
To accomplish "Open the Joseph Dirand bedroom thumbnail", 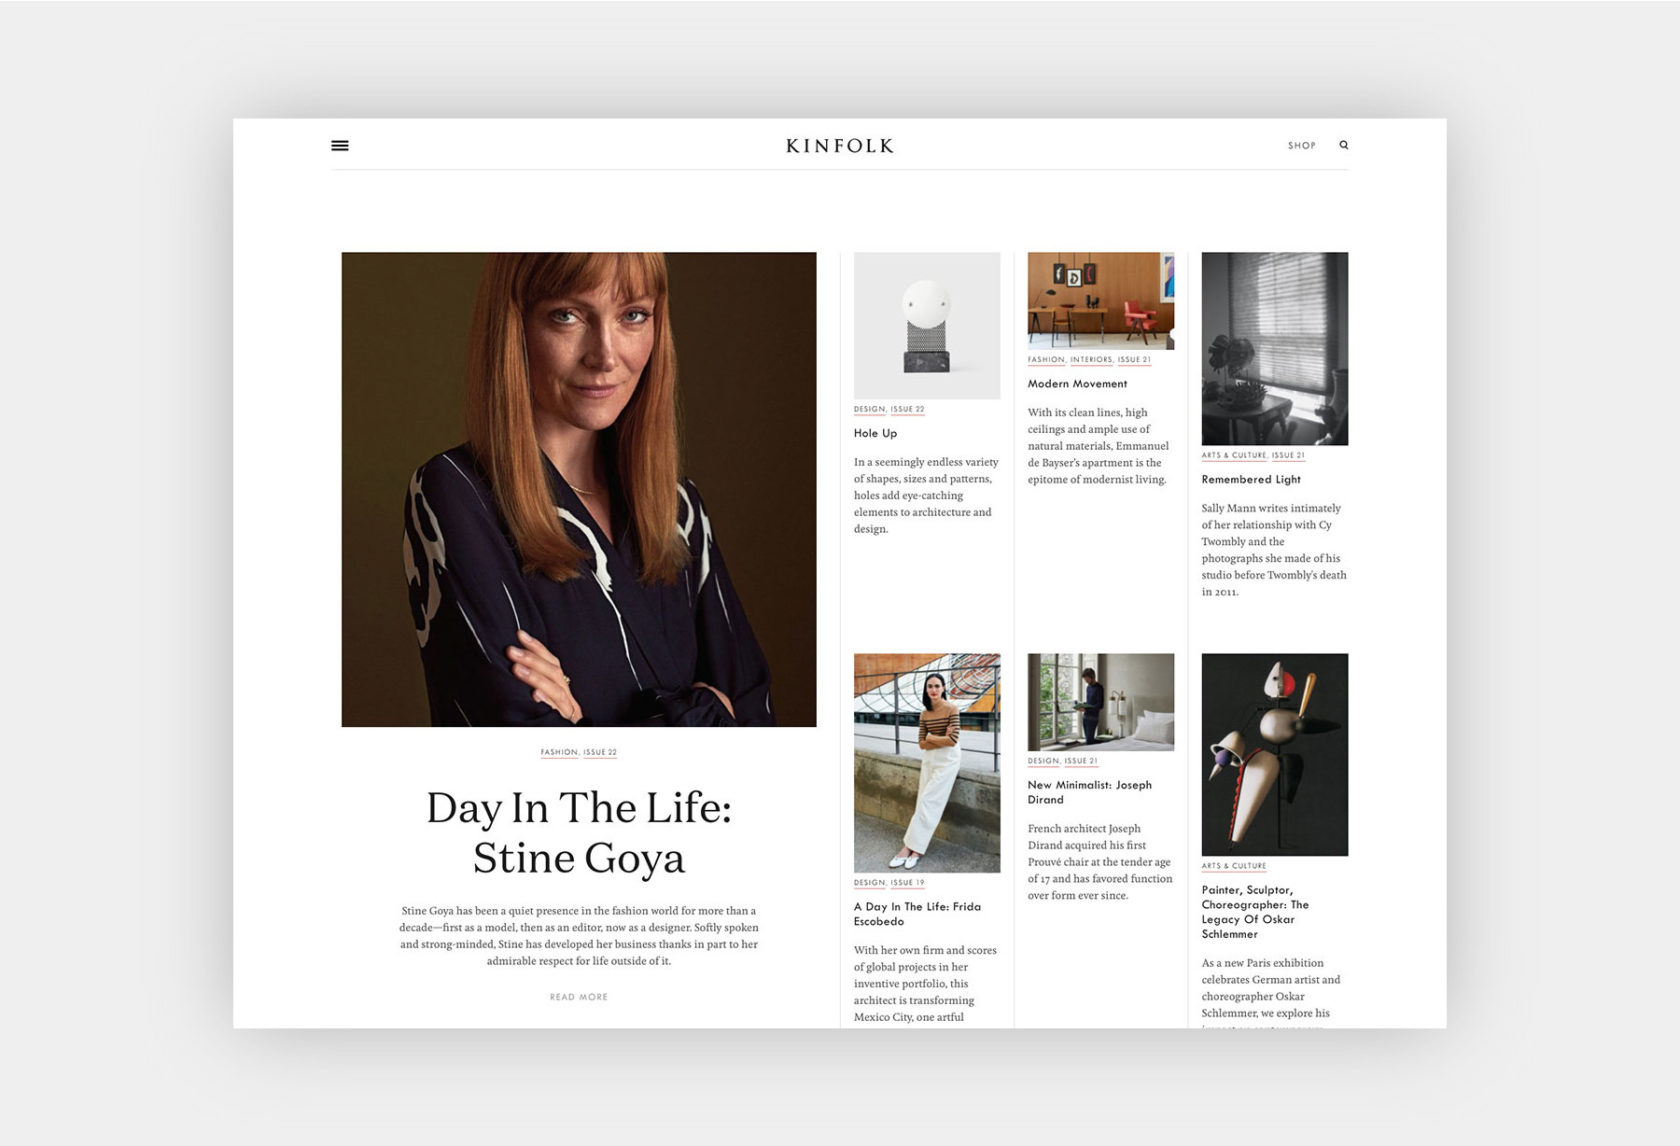I will click(1101, 702).
